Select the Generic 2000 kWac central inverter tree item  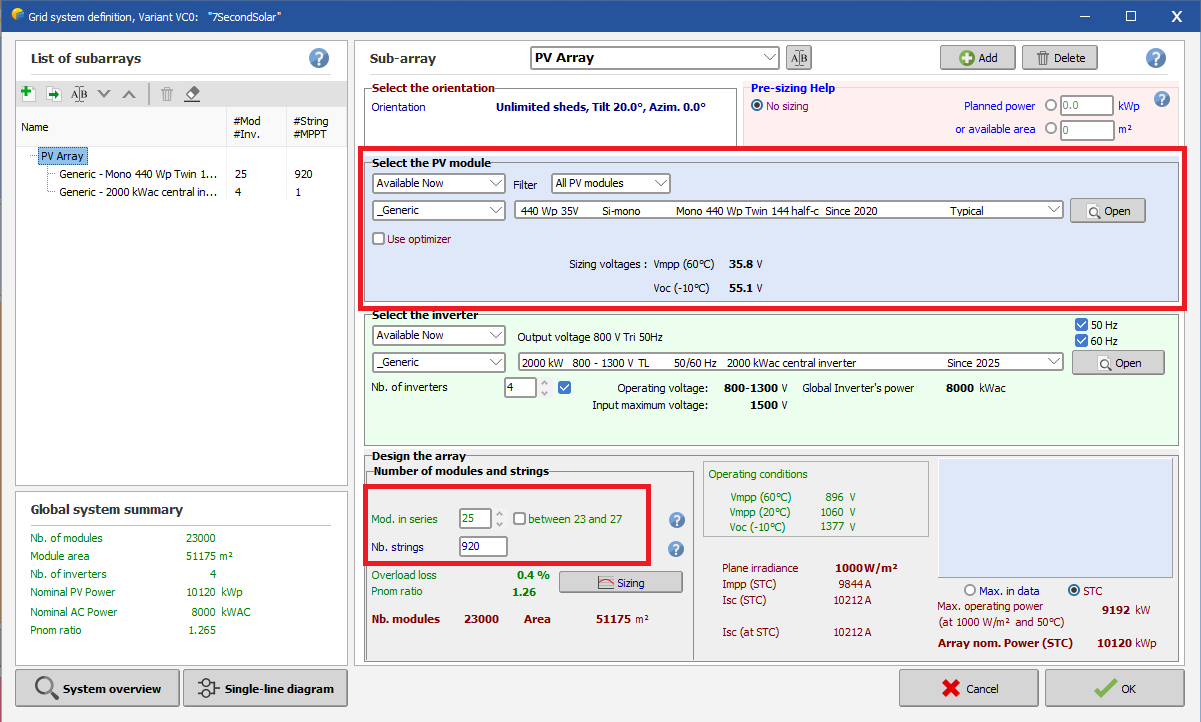(x=137, y=192)
